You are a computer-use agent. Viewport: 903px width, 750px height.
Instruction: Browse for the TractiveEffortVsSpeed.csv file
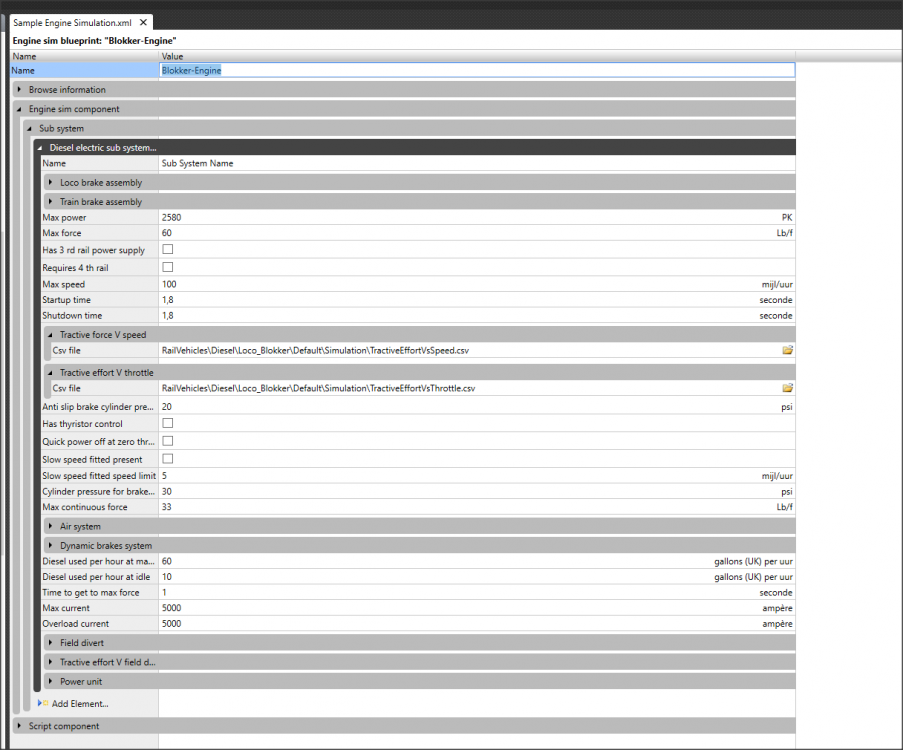[787, 351]
